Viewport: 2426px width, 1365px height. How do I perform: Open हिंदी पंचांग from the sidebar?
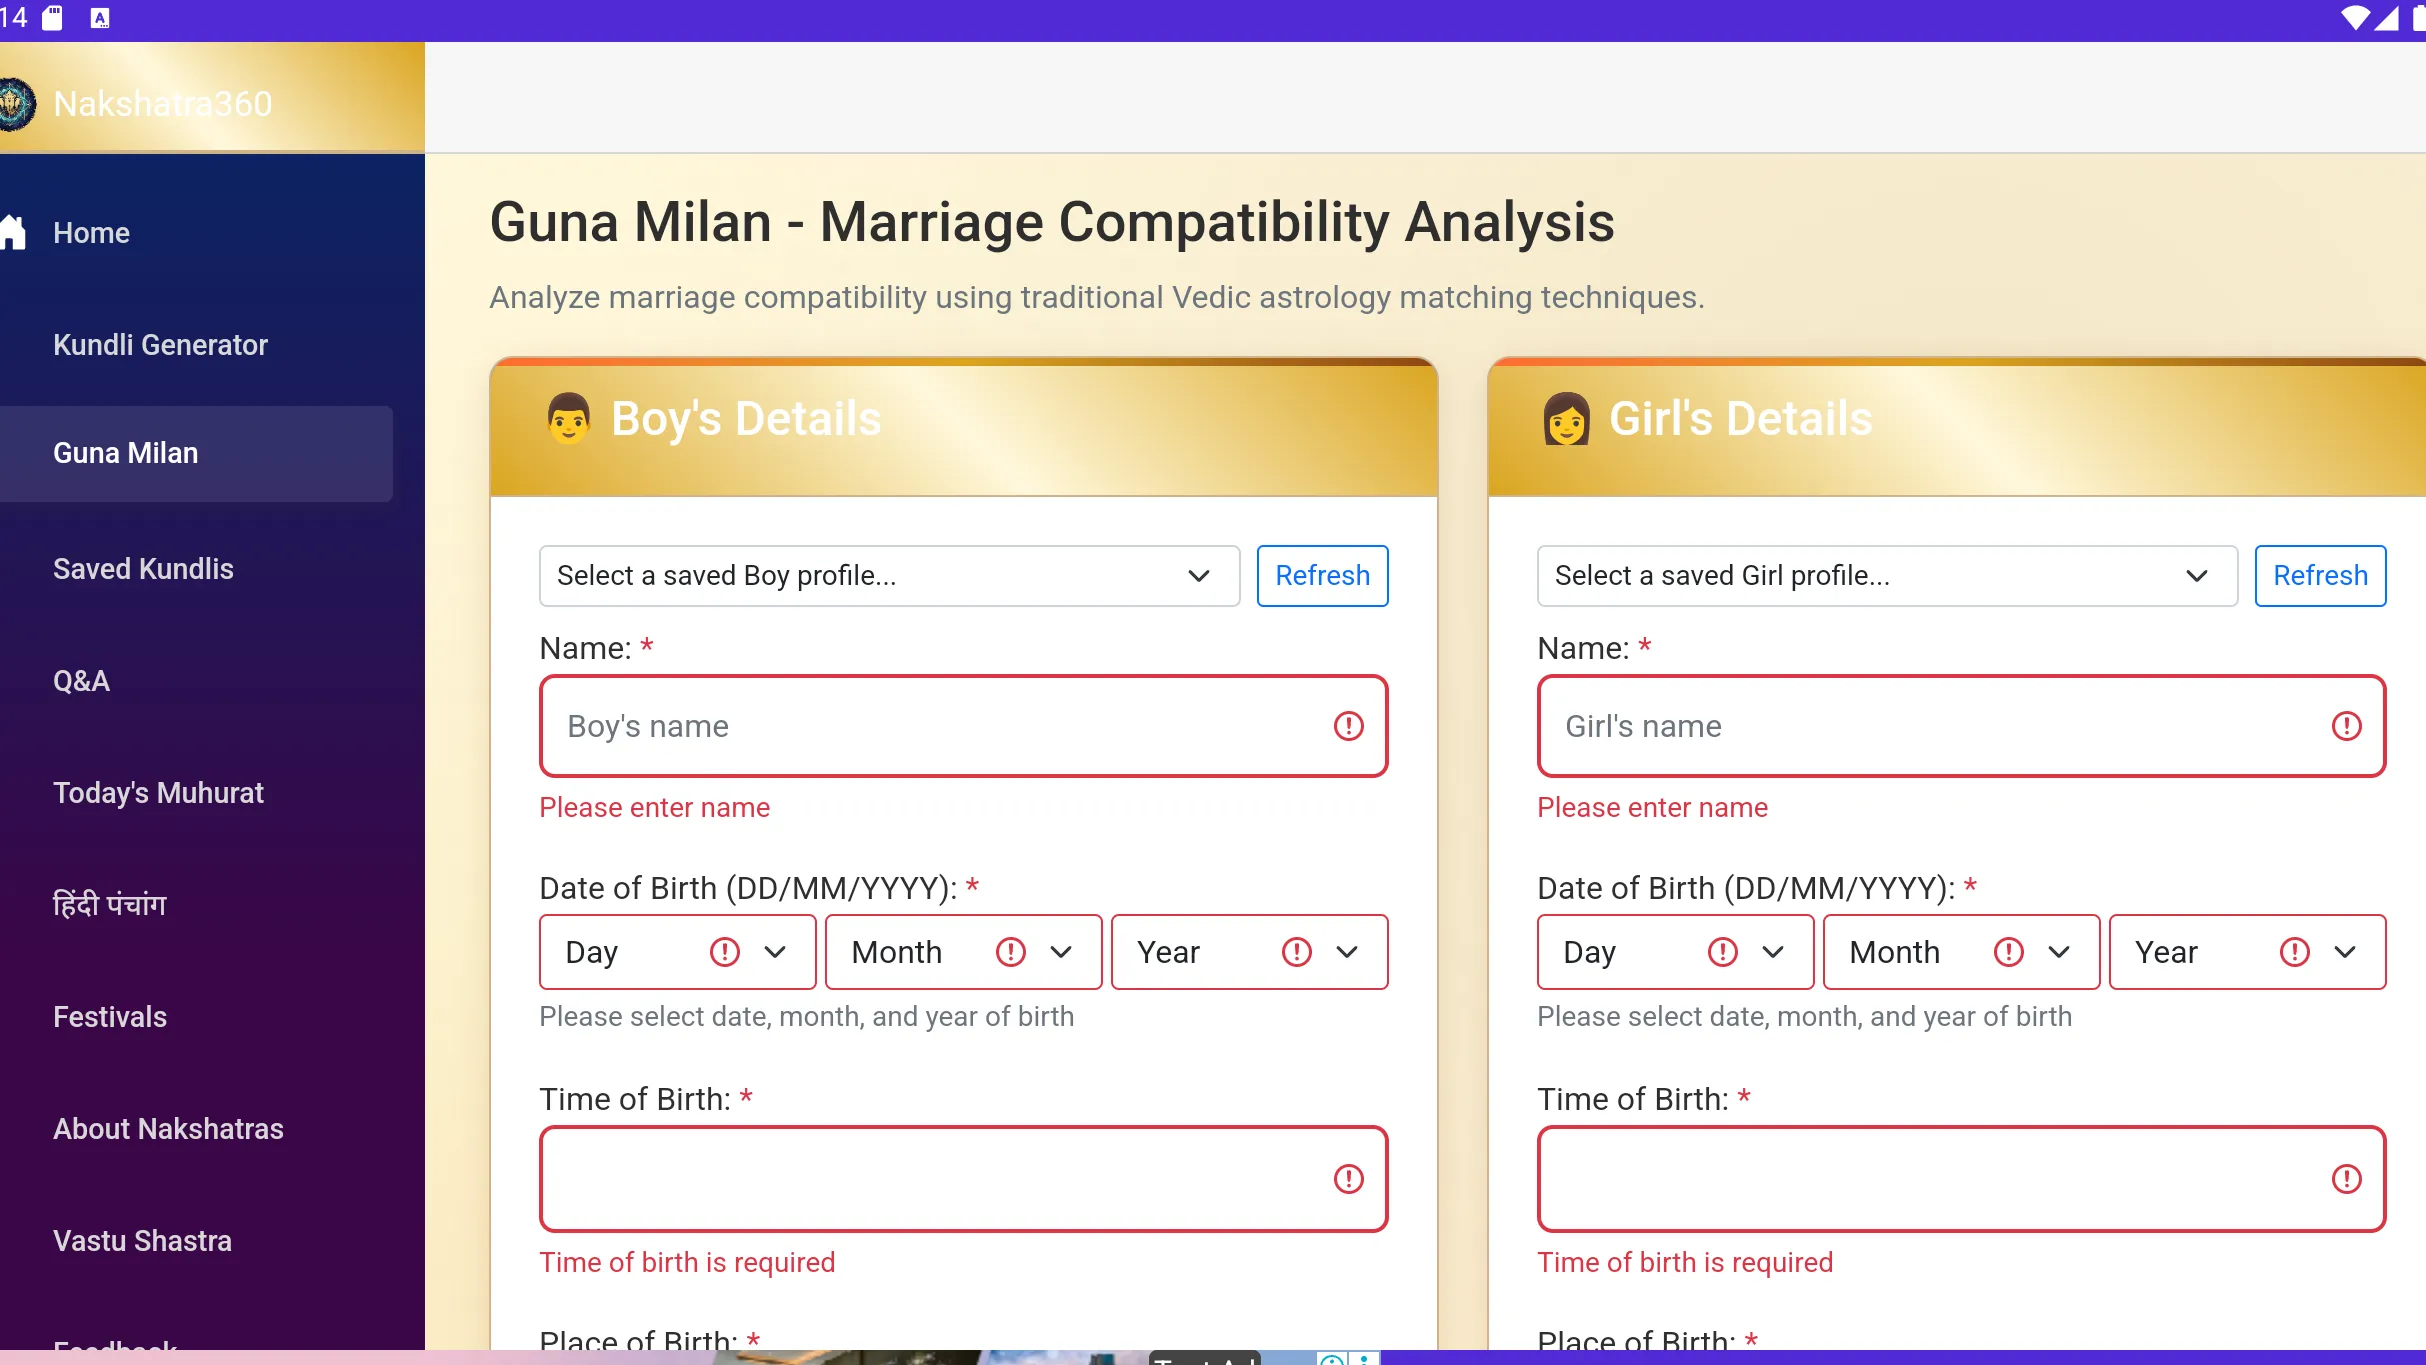coord(110,903)
